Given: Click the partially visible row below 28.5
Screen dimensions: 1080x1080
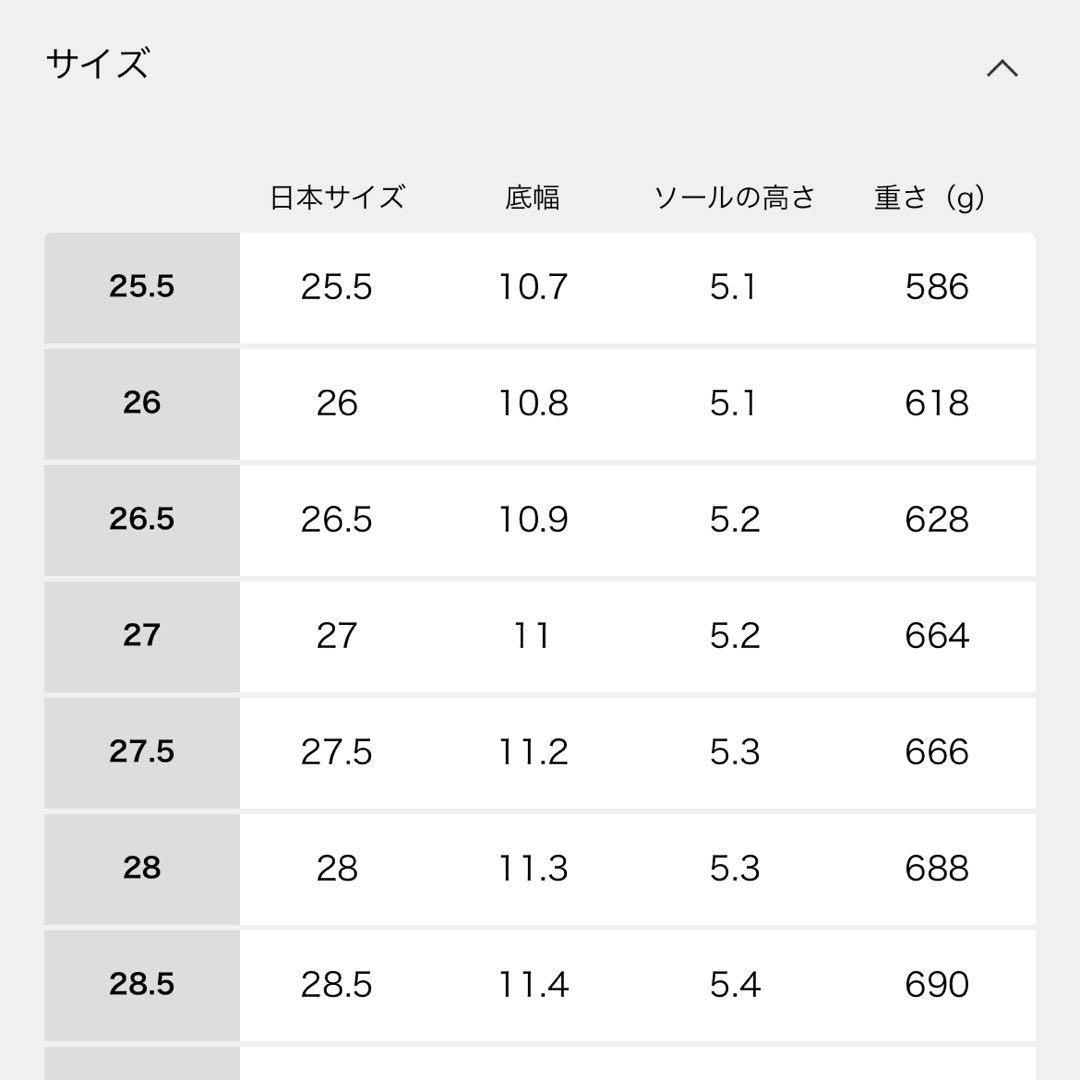Looking at the screenshot, I should pos(540,1070).
